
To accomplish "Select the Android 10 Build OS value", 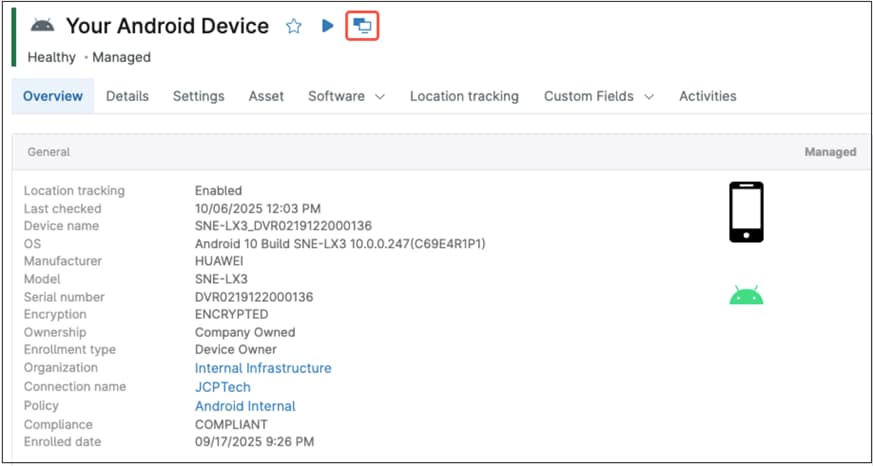I will click(340, 244).
